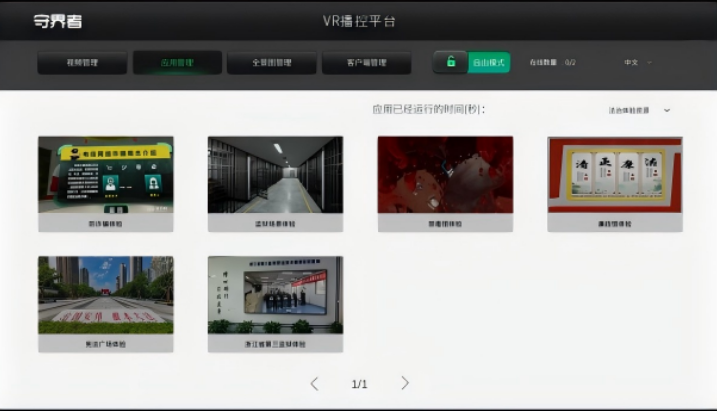Toggle the 自由模式 free mode switch
Image resolution: width=717 pixels, height=411 pixels.
click(489, 63)
